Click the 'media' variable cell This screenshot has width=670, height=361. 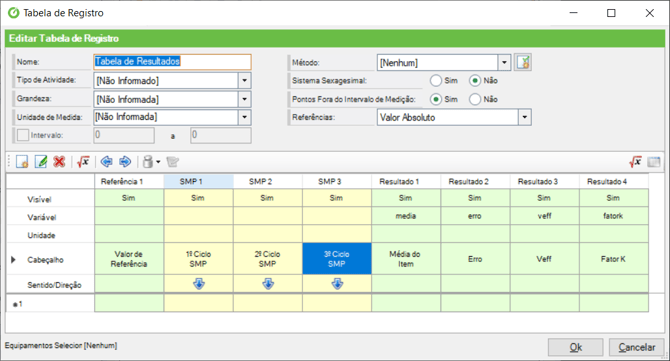(406, 216)
